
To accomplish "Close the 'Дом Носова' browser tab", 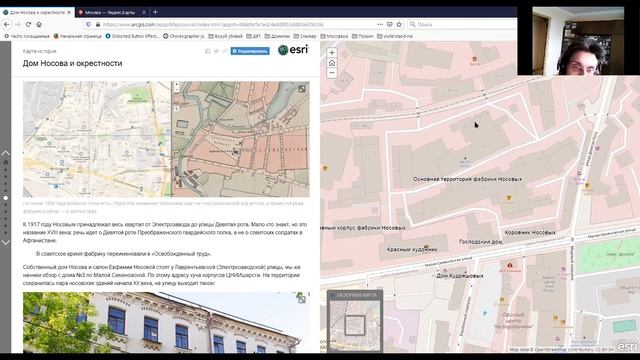I will coord(69,13).
